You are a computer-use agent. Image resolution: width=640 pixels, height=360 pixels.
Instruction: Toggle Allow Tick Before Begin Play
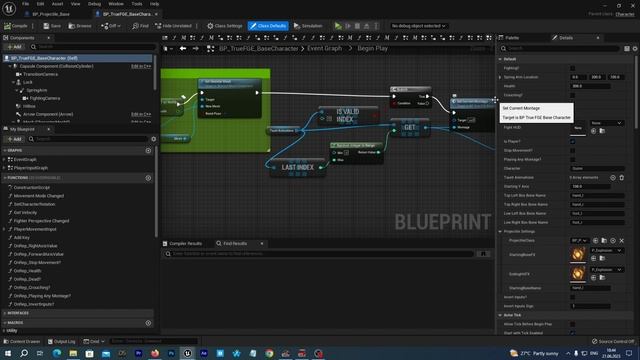coord(572,324)
